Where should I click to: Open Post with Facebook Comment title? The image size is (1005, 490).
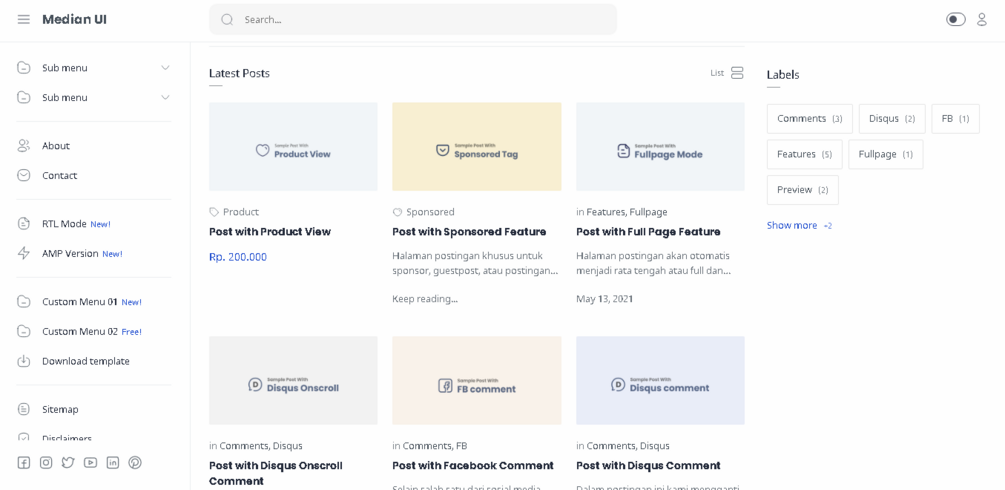[473, 466]
